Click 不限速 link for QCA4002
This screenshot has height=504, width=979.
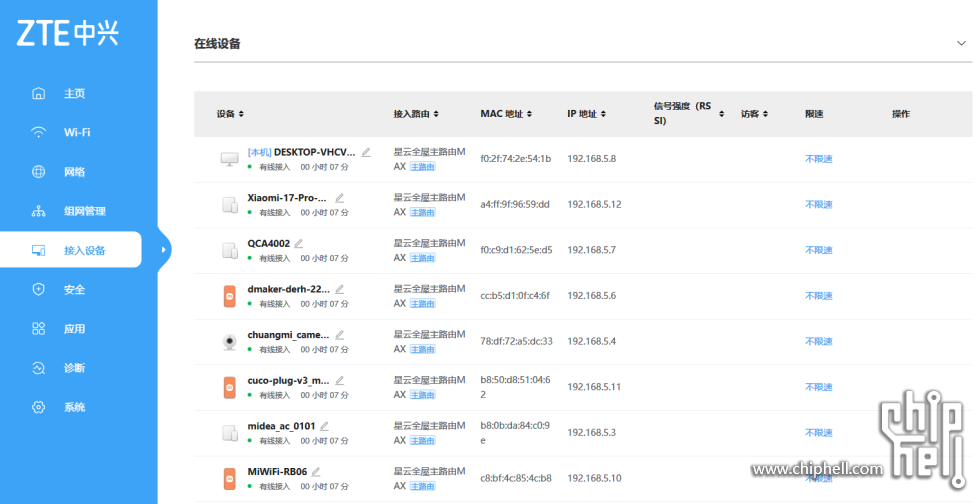point(819,250)
